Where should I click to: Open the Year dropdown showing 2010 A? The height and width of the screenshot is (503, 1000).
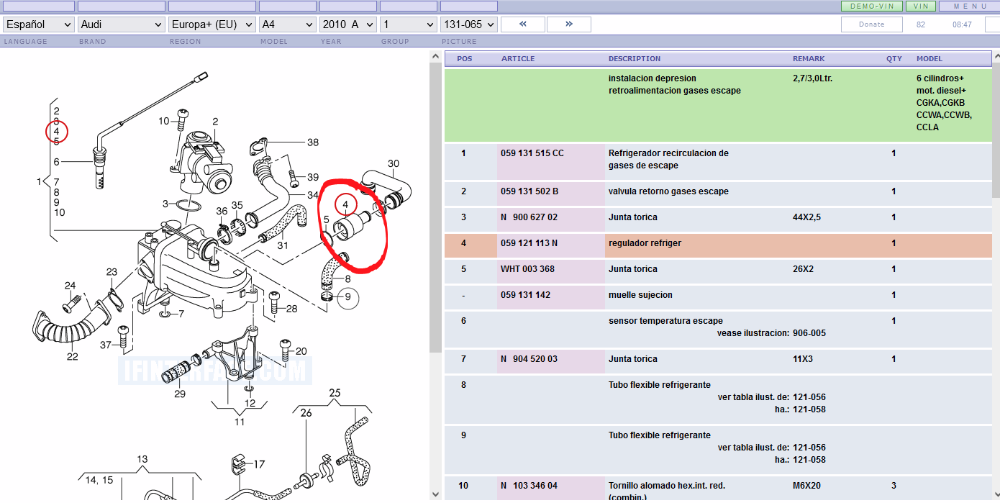coord(348,24)
